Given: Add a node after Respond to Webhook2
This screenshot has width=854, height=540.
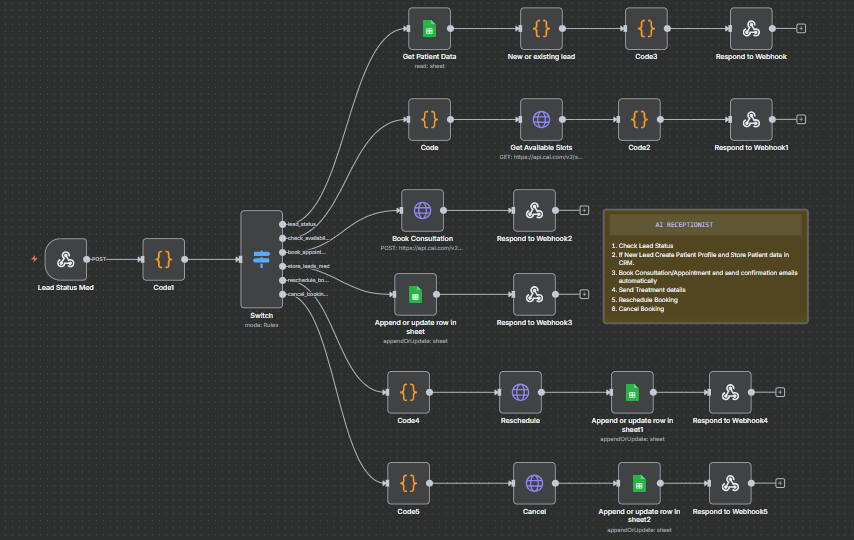Looking at the screenshot, I should 584,210.
